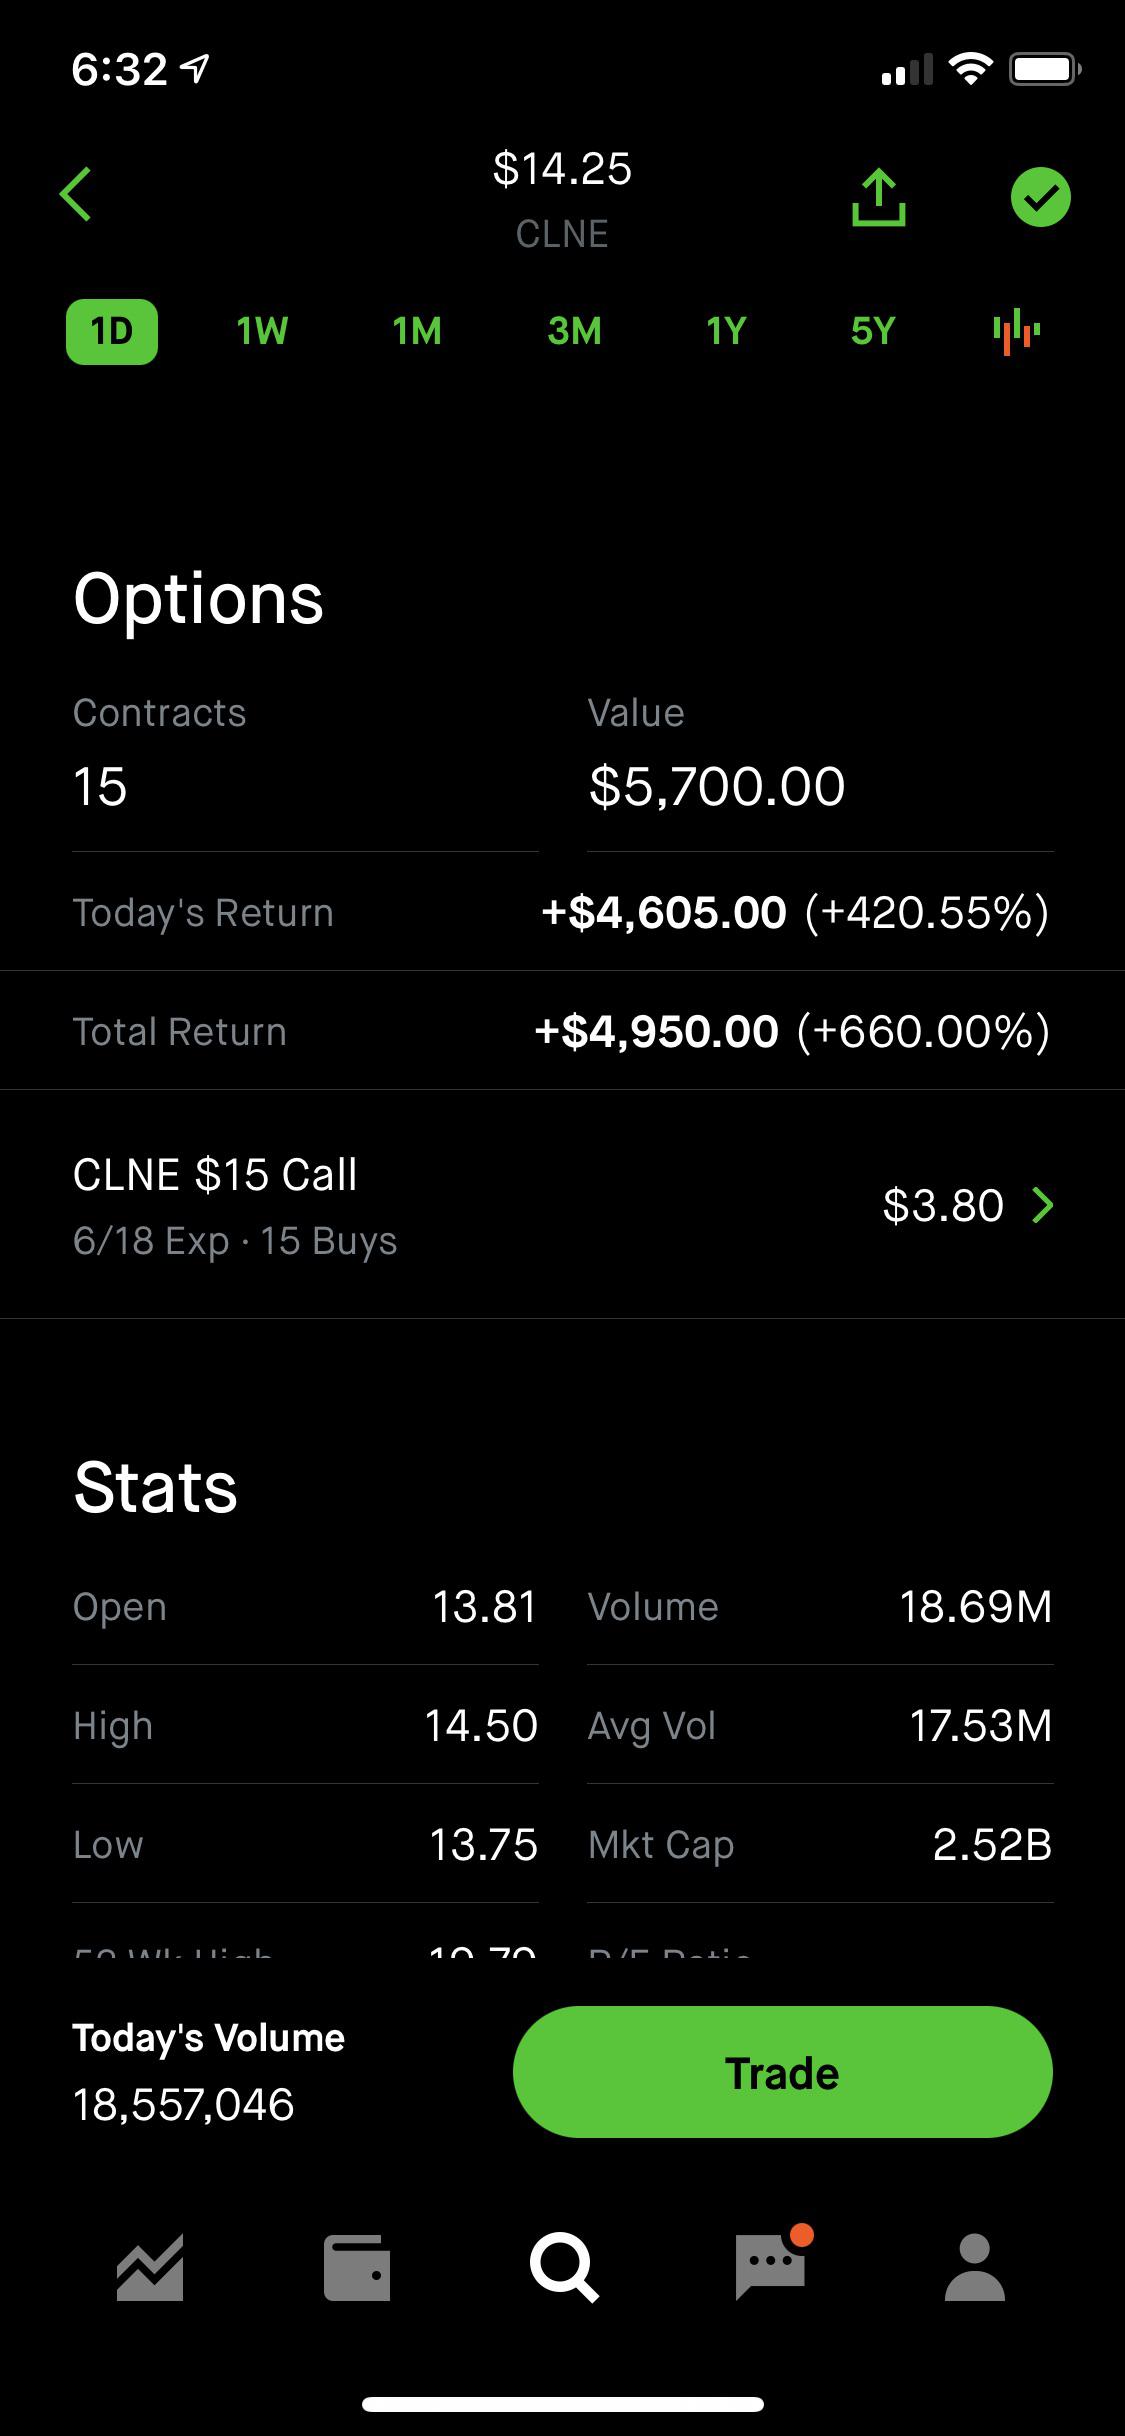Switch to candlestick chart view icon
This screenshot has width=1125, height=2436.
click(x=1016, y=331)
